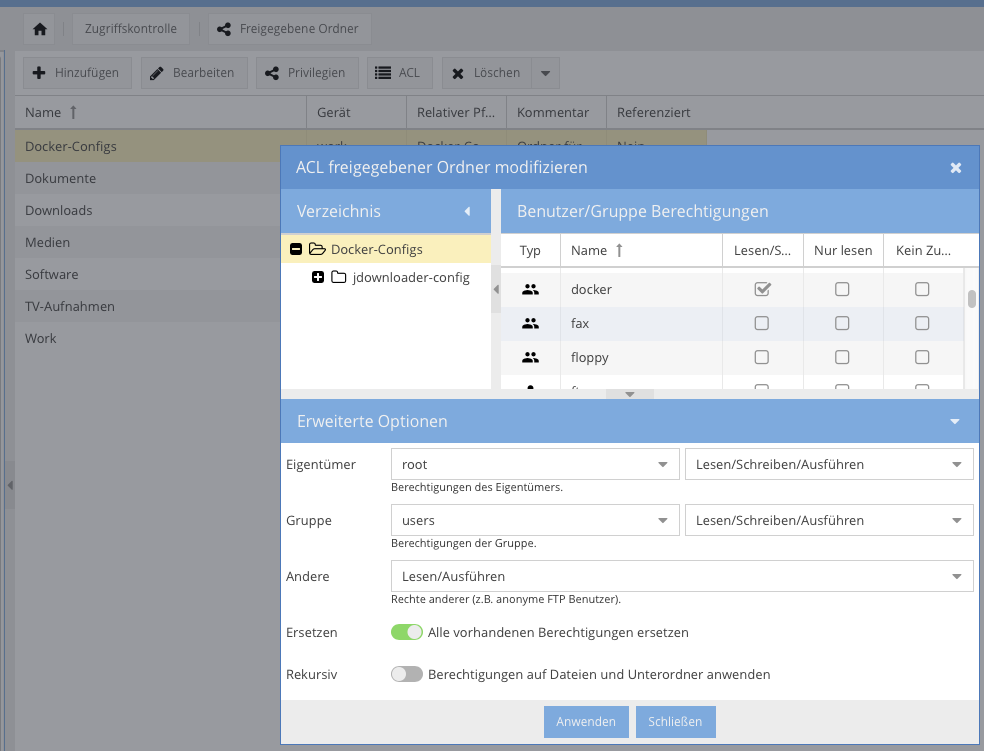Click the Hinzufügen button
The height and width of the screenshot is (751, 984).
[x=77, y=73]
